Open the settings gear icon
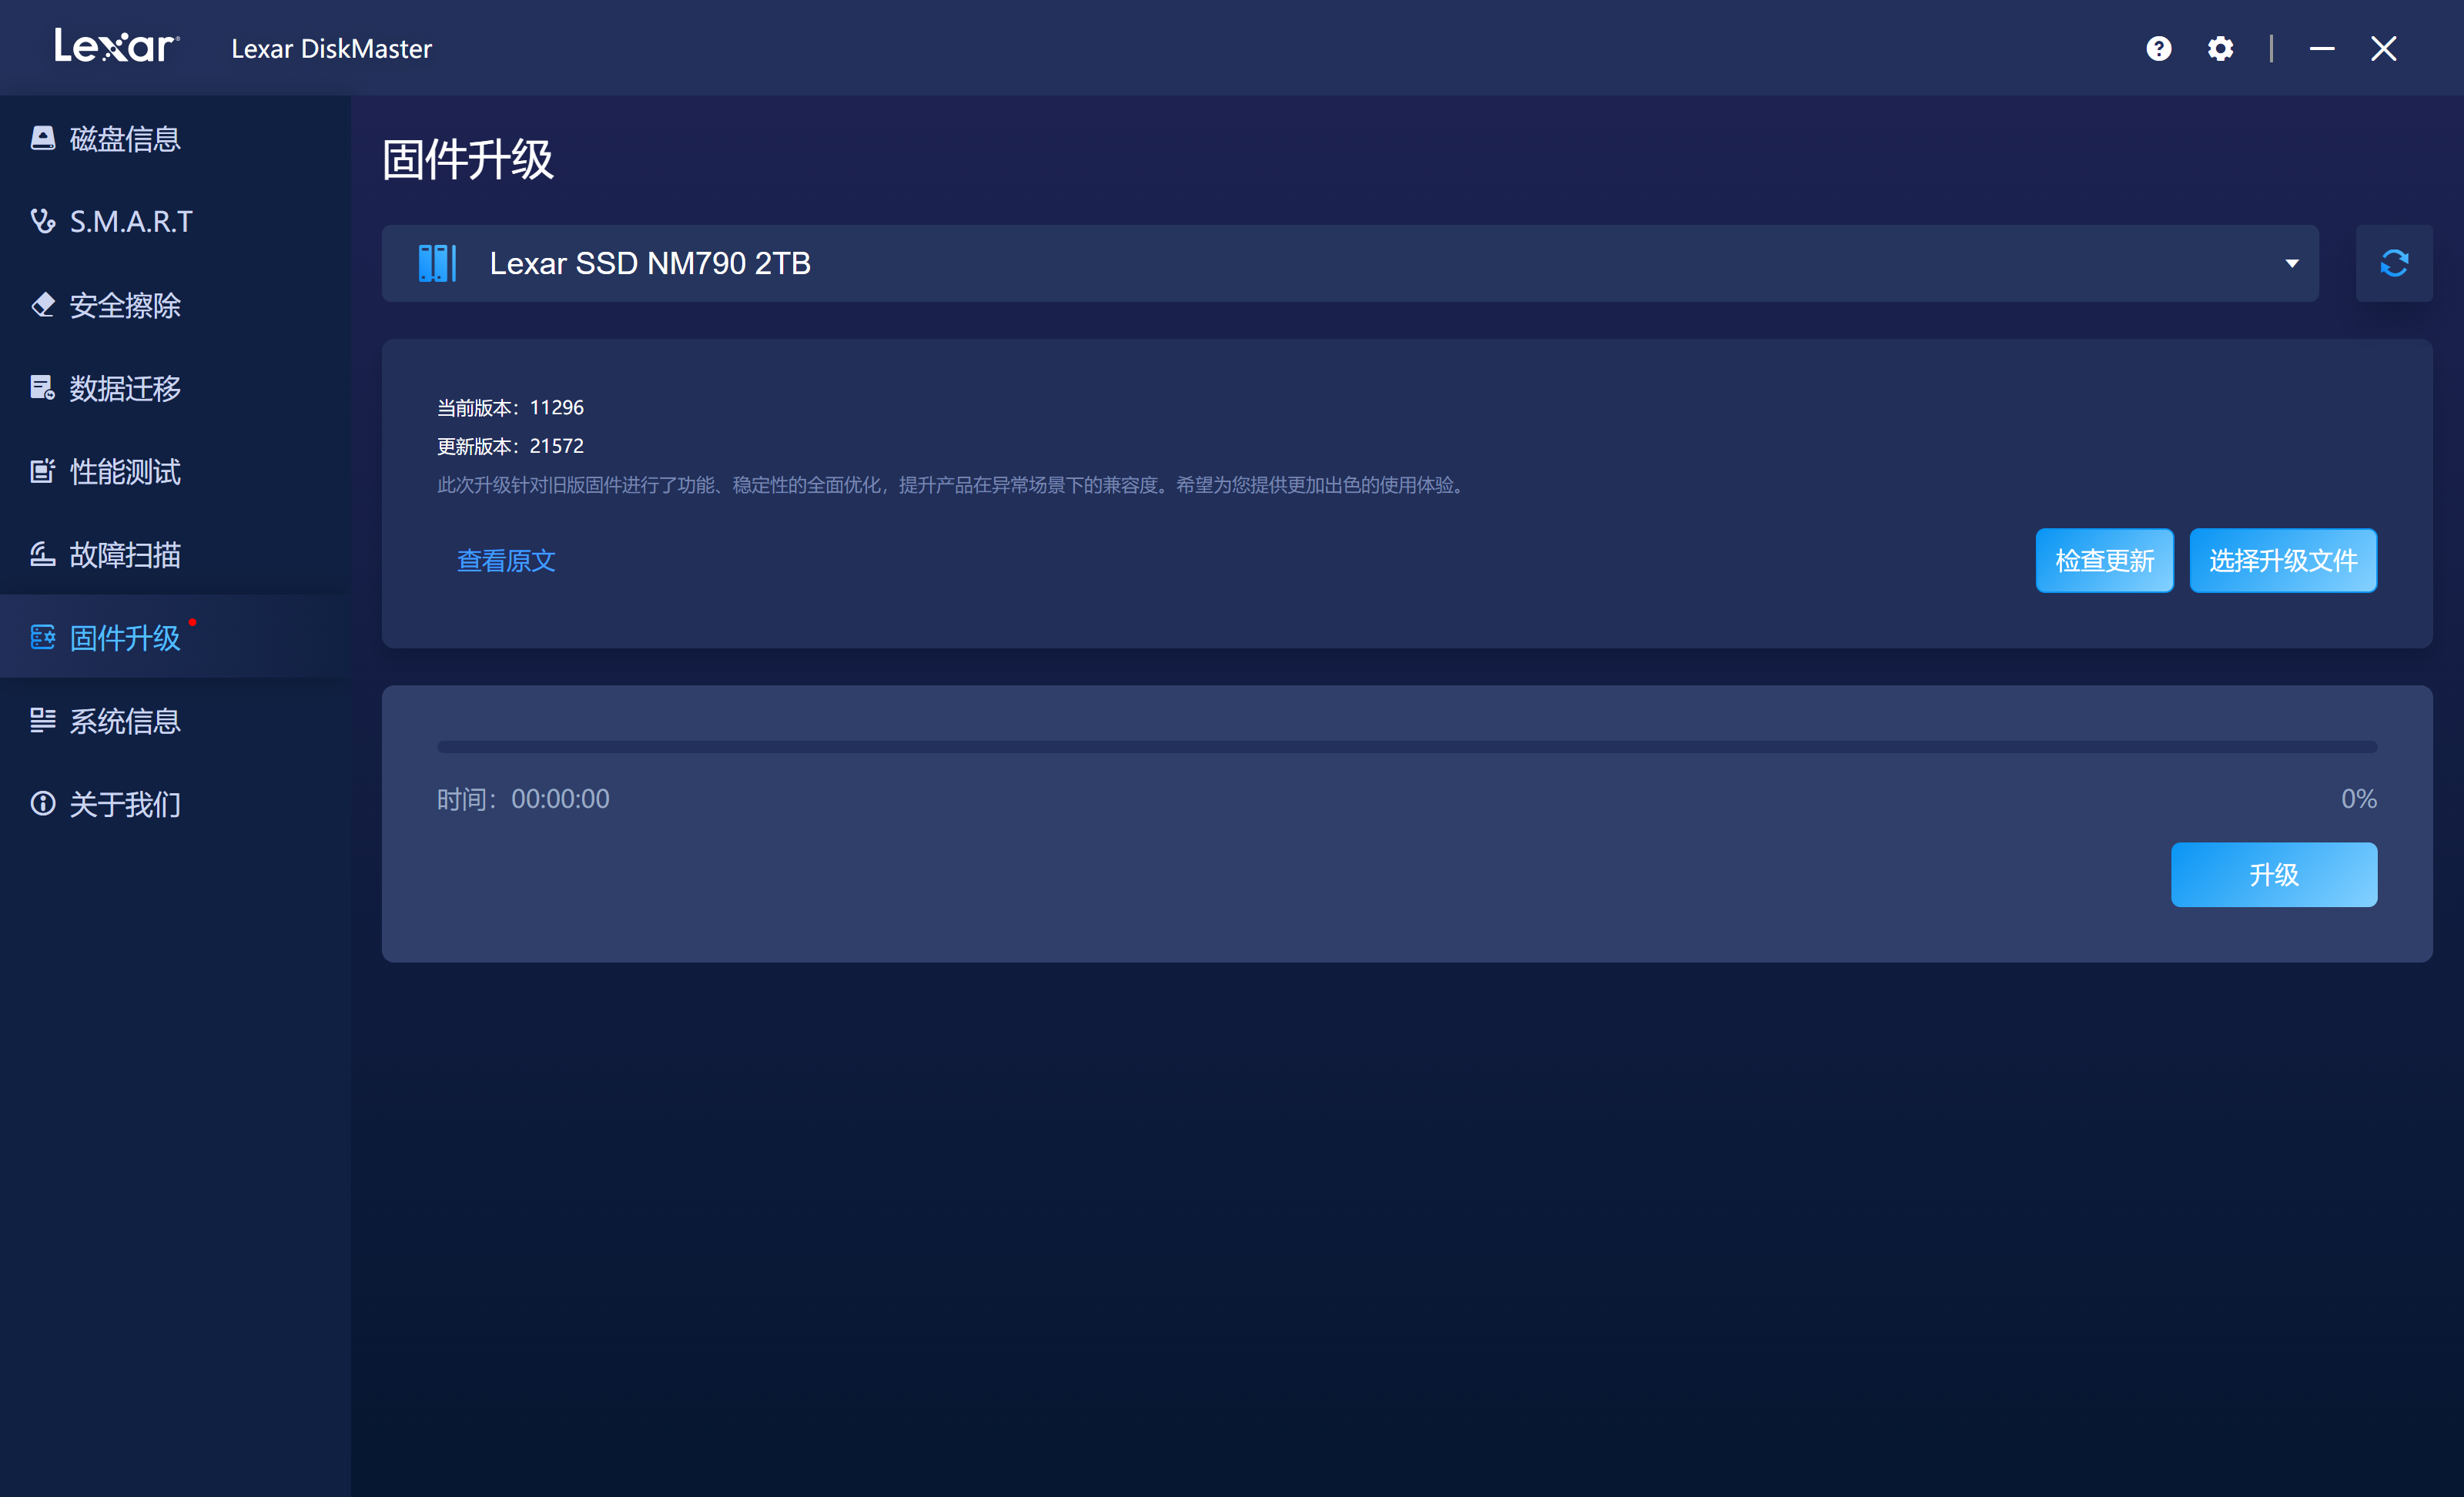The width and height of the screenshot is (2464, 1497). (x=2219, y=48)
